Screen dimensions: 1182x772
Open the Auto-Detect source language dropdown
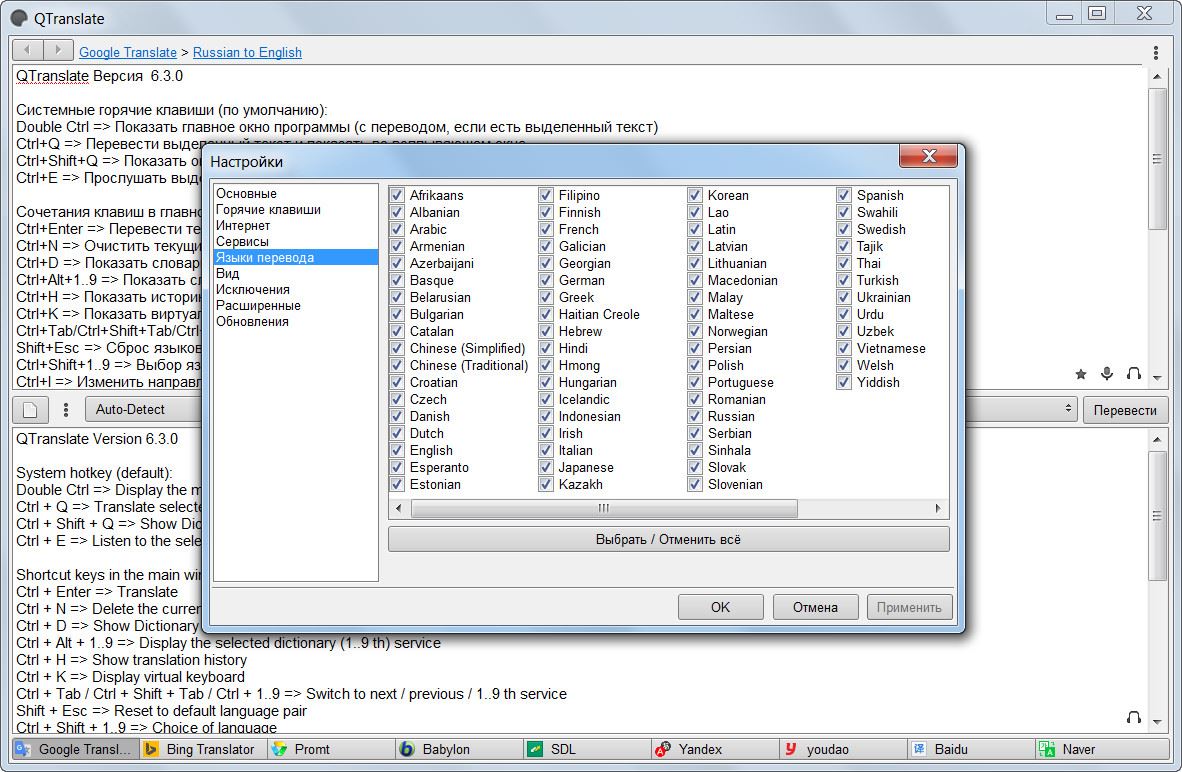tap(143, 409)
